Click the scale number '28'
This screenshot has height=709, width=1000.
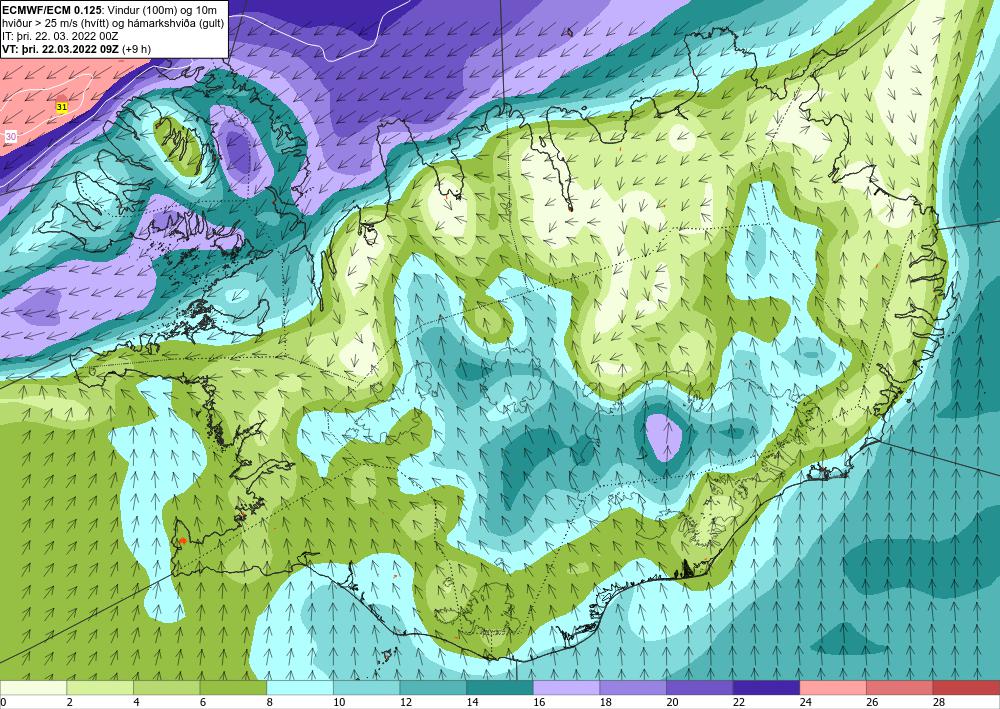[x=939, y=702]
